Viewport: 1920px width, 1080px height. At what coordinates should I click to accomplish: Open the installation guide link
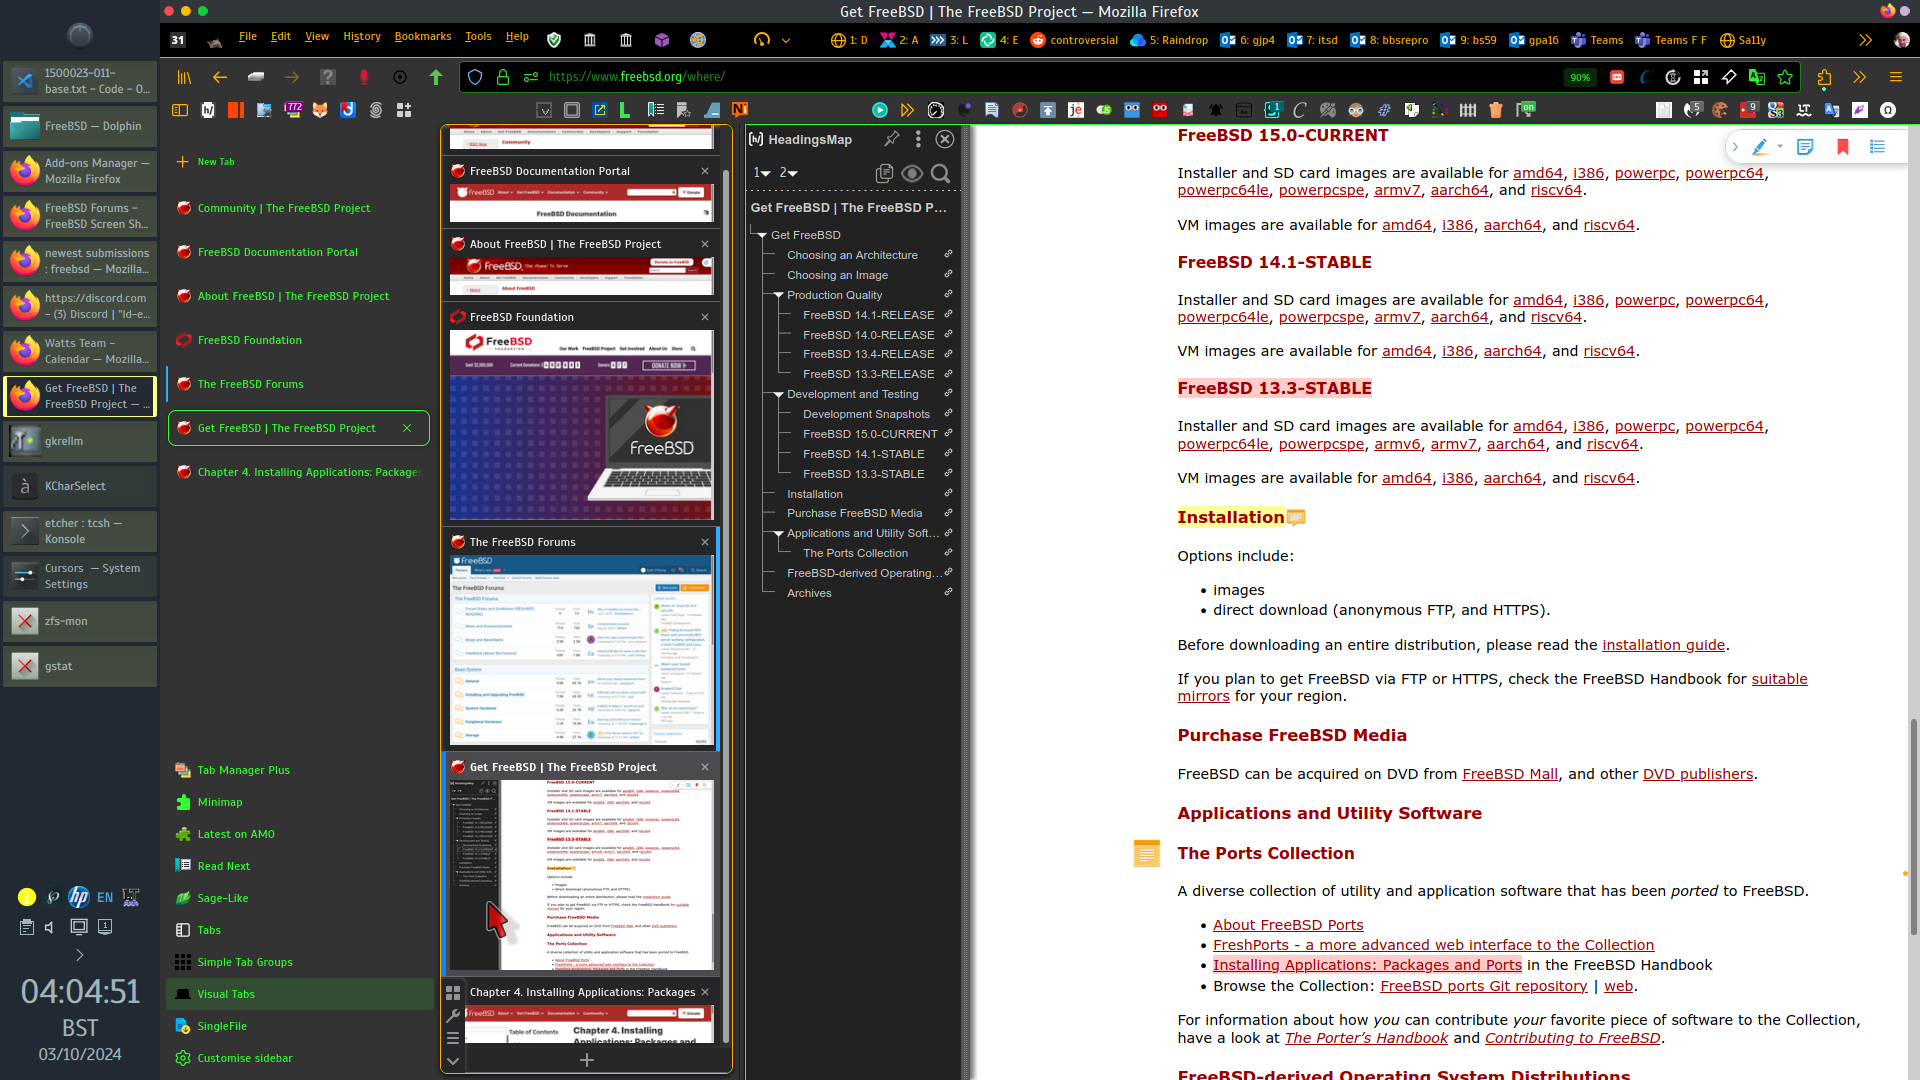coord(1663,645)
